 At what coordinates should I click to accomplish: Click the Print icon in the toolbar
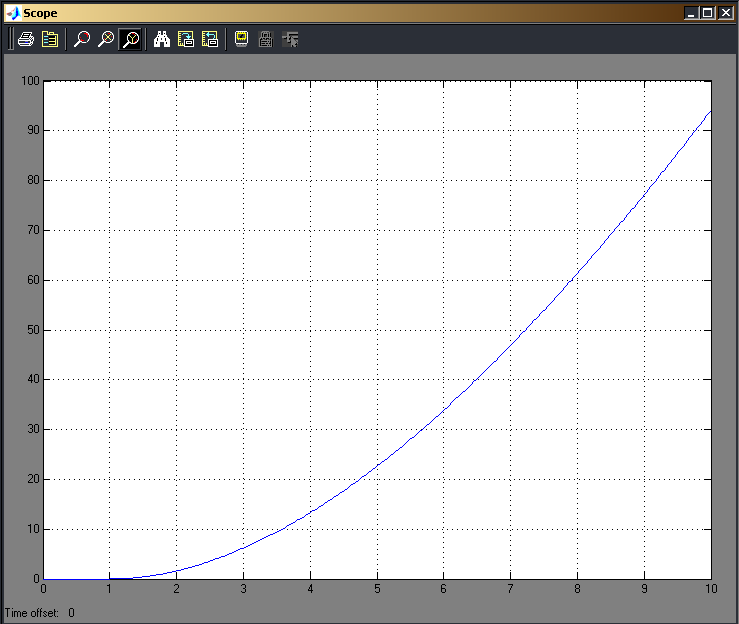[26, 39]
